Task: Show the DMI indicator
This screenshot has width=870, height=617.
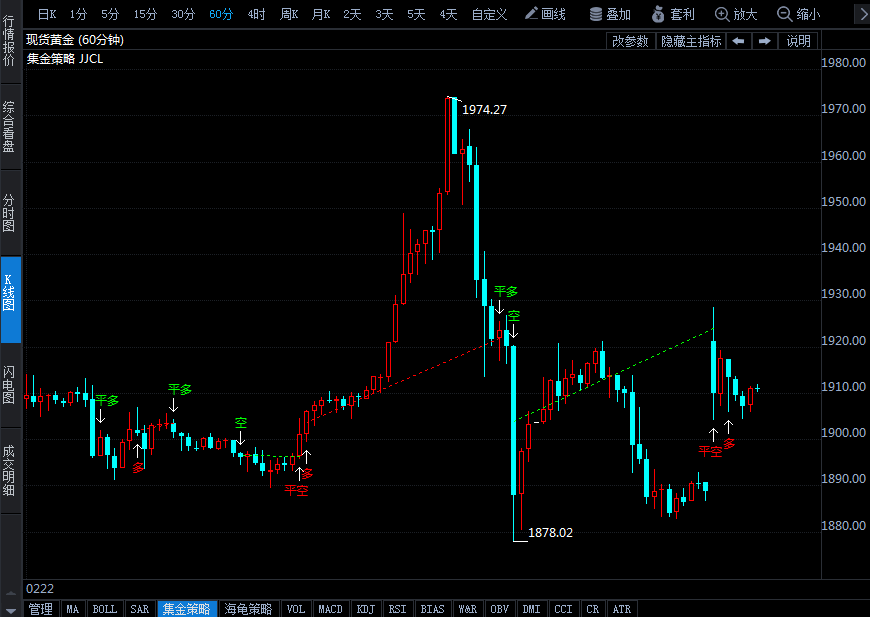Action: 532,609
